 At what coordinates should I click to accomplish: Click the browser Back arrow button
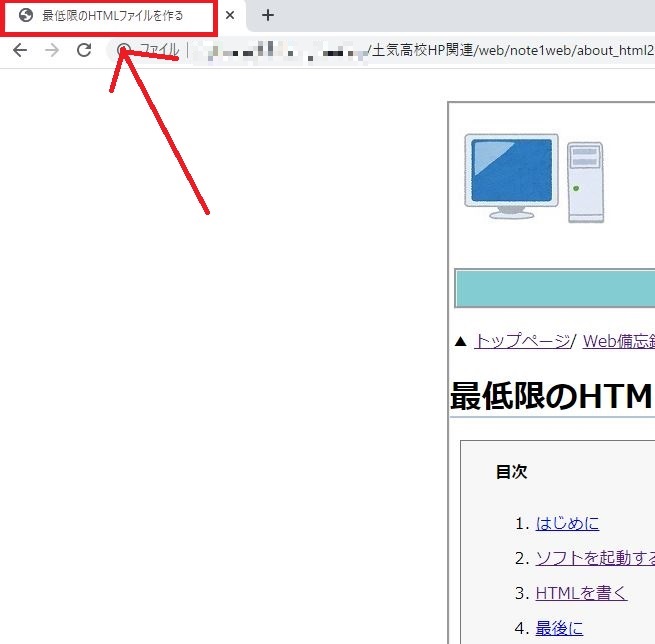[20, 50]
